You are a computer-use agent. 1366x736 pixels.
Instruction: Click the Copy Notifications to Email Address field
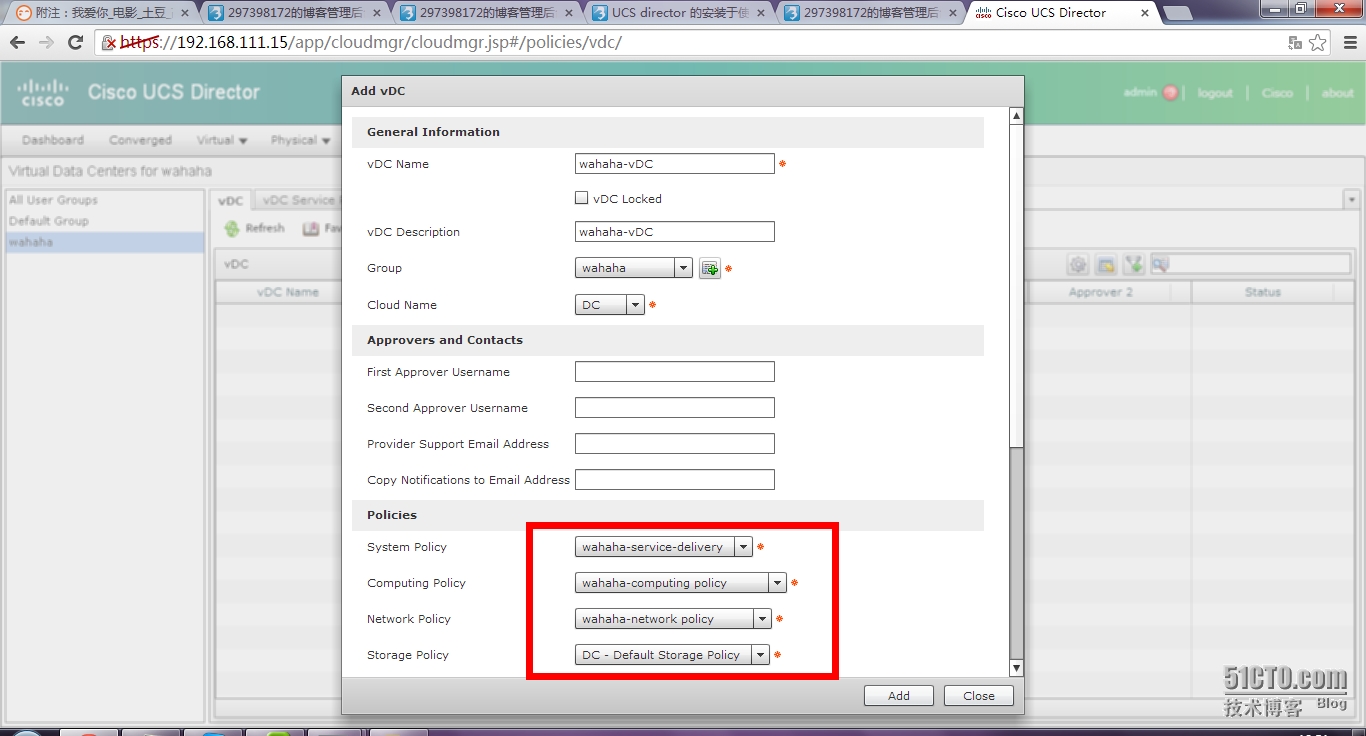coord(675,480)
